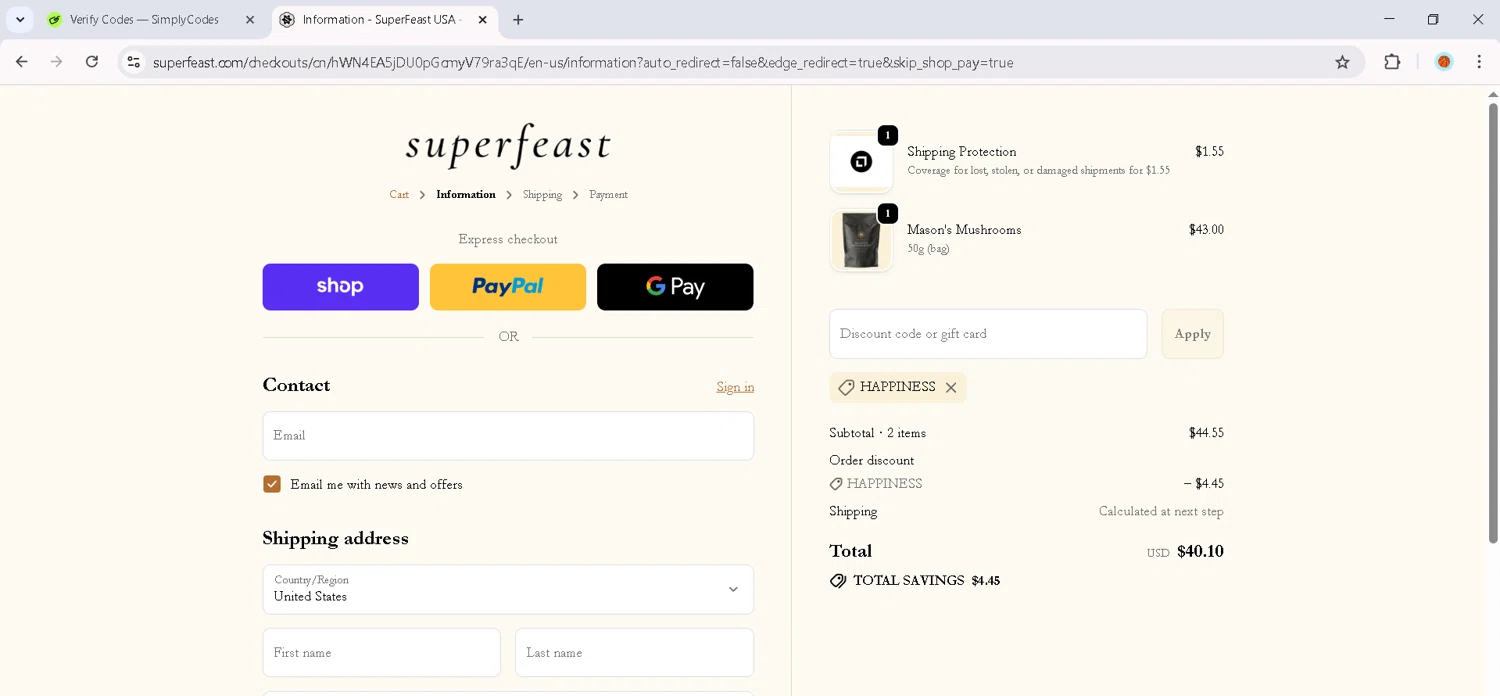Click the Last name field
The width and height of the screenshot is (1500, 696).
[x=634, y=653]
